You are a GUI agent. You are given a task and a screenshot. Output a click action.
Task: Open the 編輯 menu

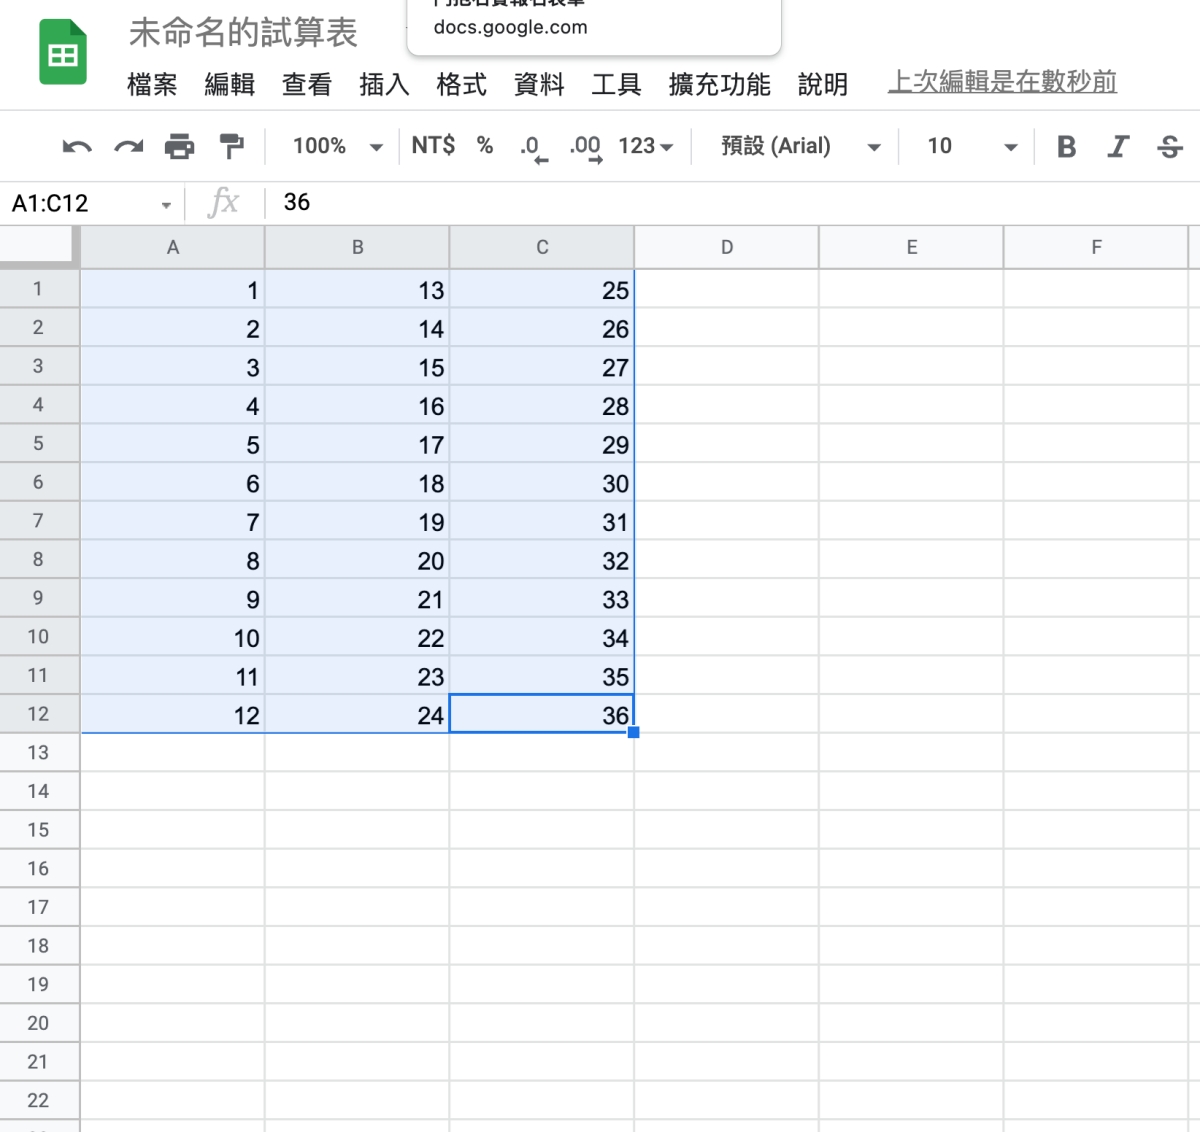pyautogui.click(x=230, y=84)
